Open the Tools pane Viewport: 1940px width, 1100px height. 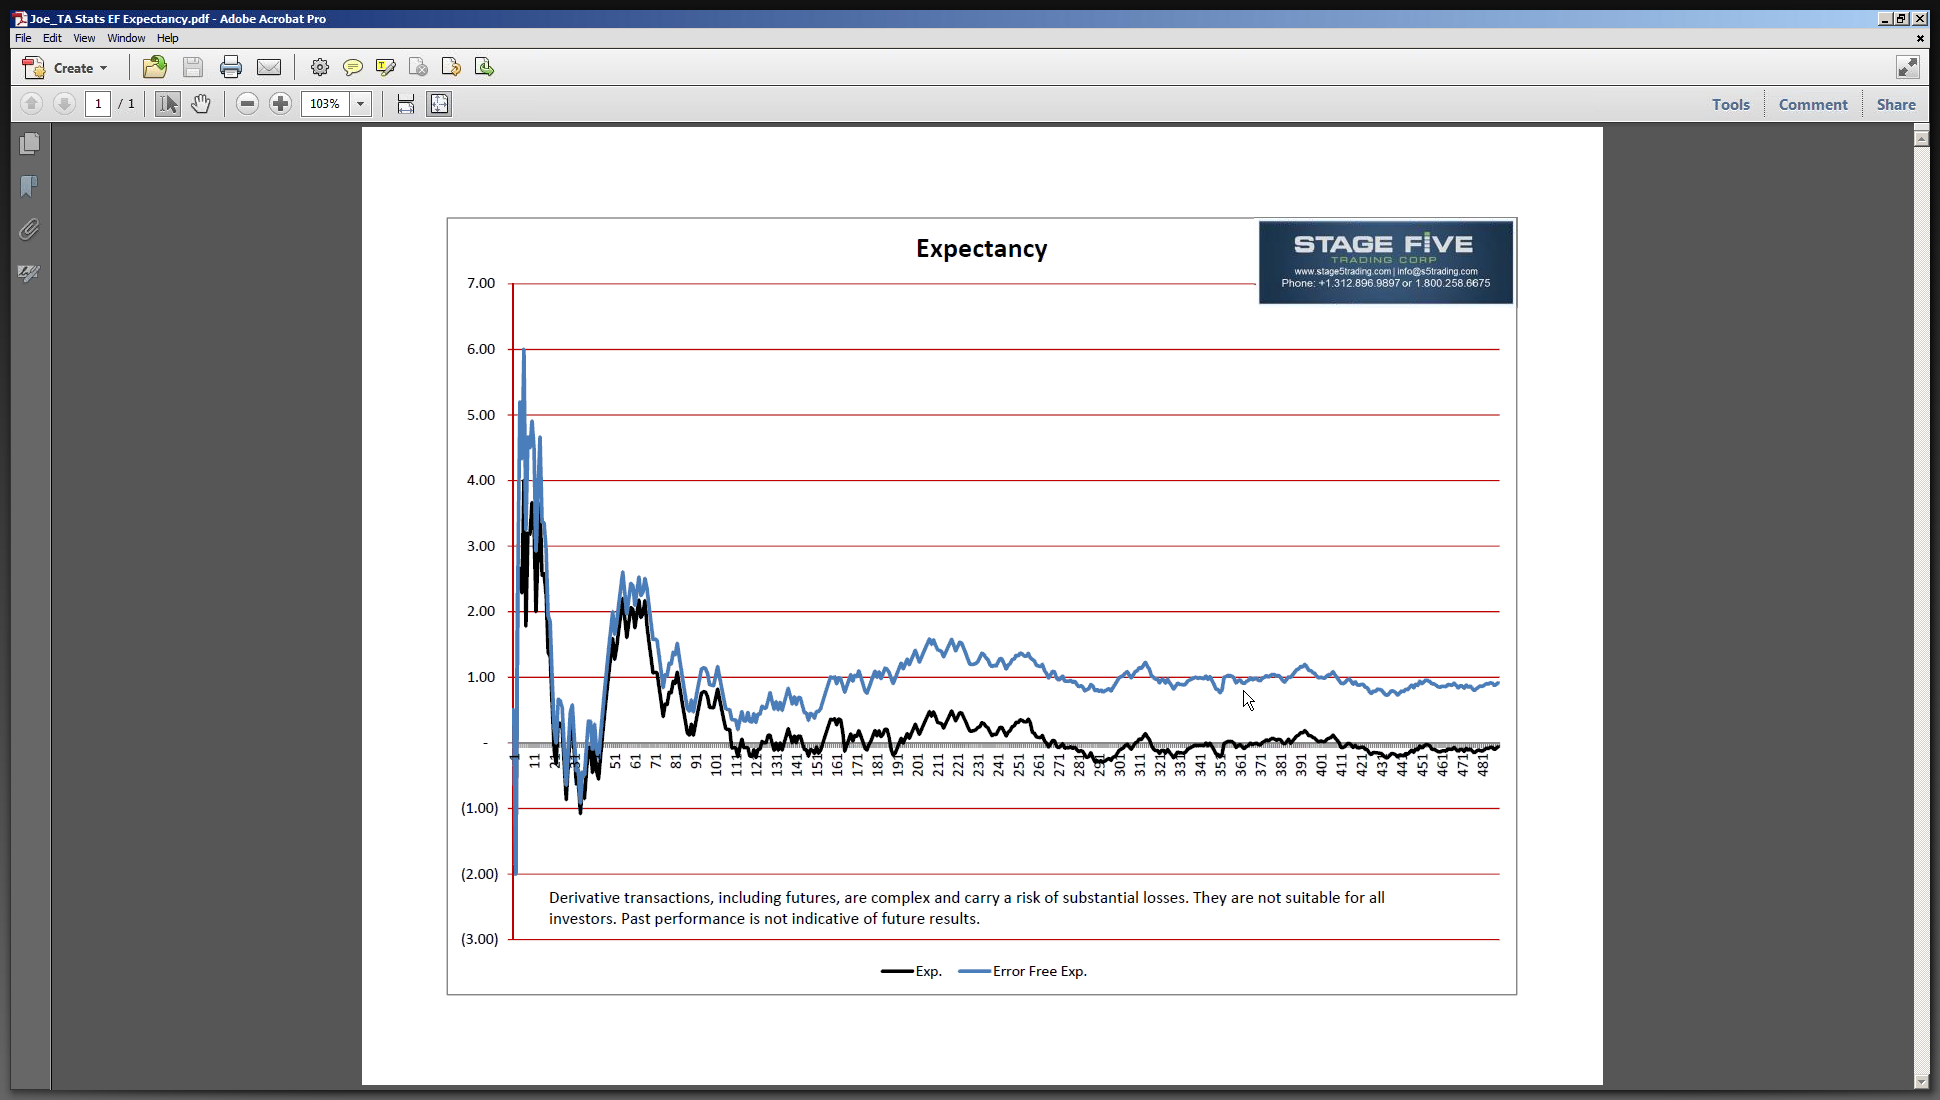pos(1730,104)
